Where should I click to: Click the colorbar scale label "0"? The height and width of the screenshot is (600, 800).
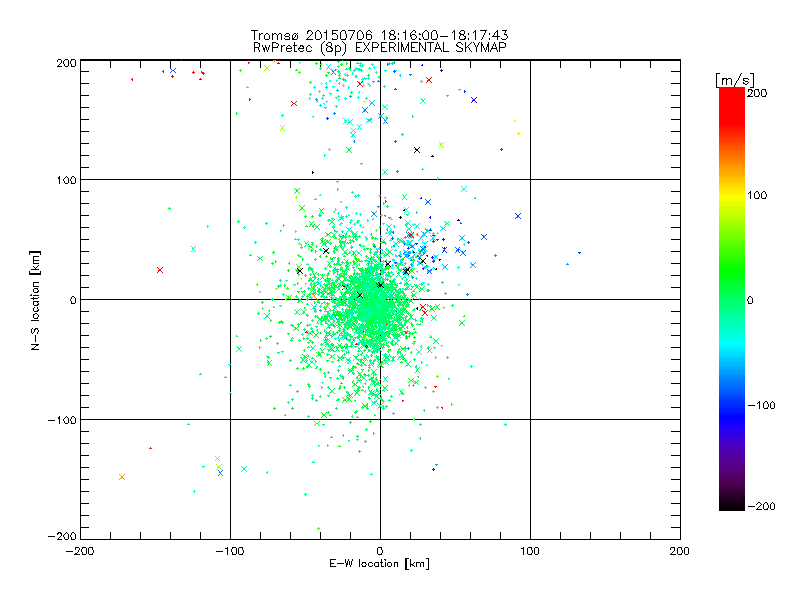click(x=751, y=300)
